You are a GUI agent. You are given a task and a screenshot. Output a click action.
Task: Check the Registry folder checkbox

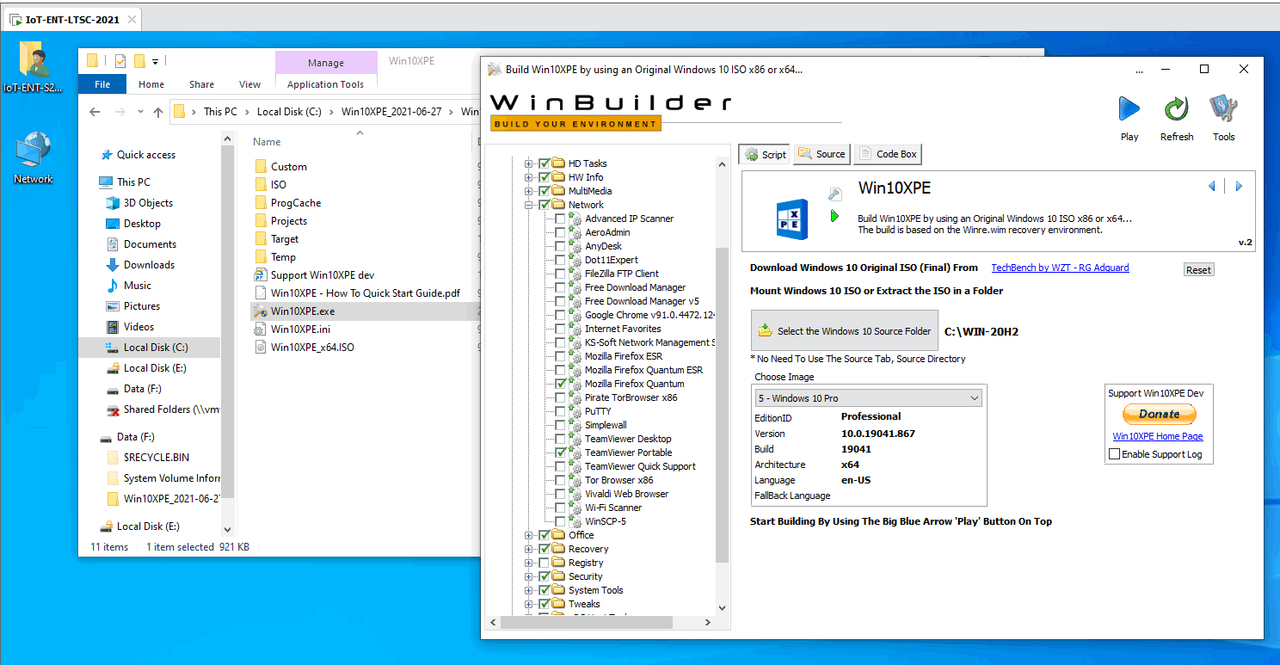[544, 563]
